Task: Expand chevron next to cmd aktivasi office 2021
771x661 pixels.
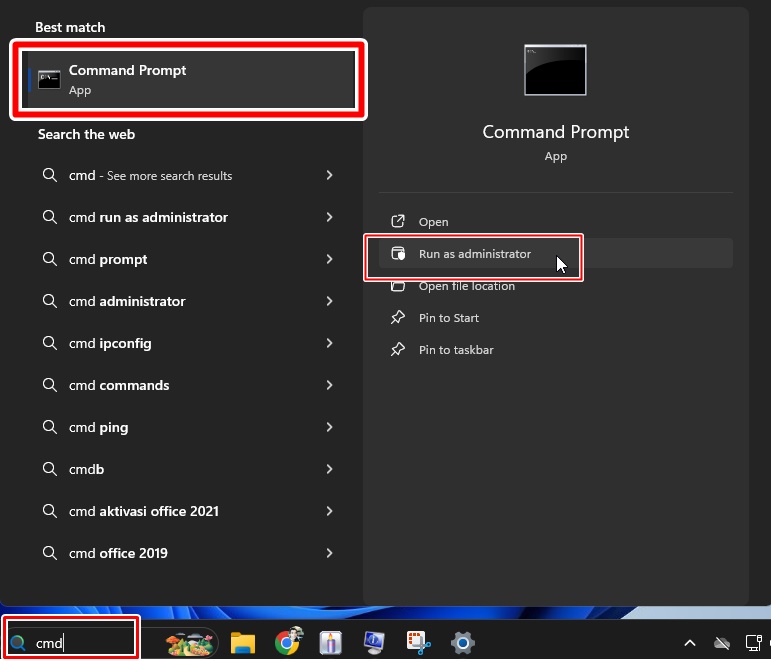Action: [329, 511]
